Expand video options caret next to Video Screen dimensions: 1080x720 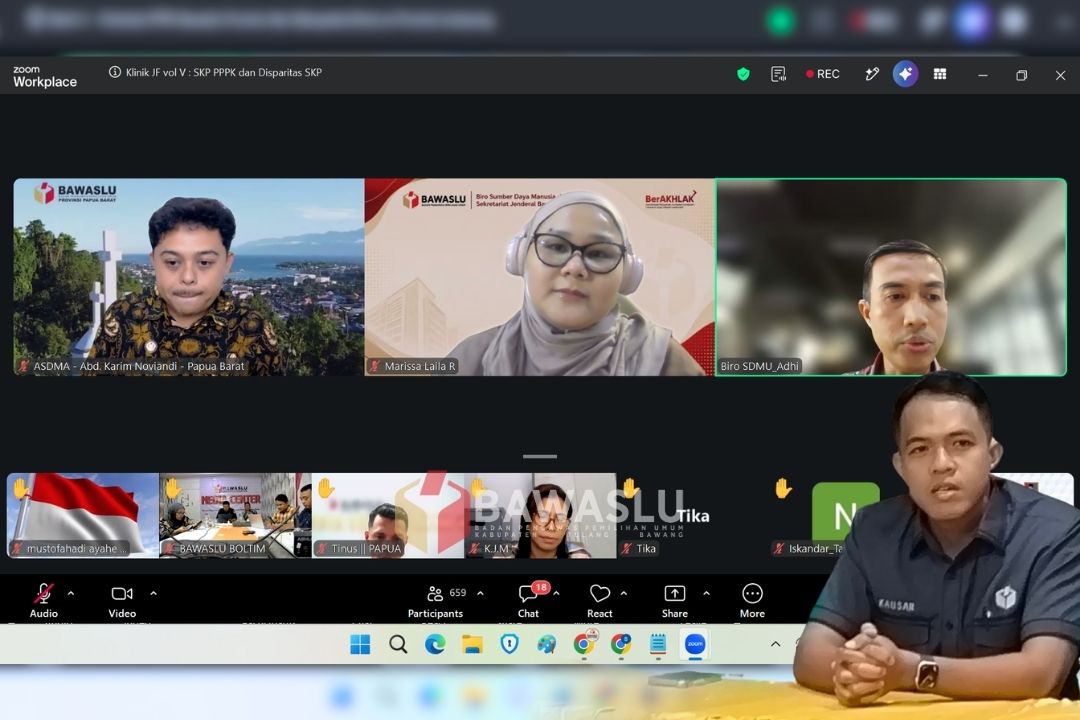click(154, 593)
